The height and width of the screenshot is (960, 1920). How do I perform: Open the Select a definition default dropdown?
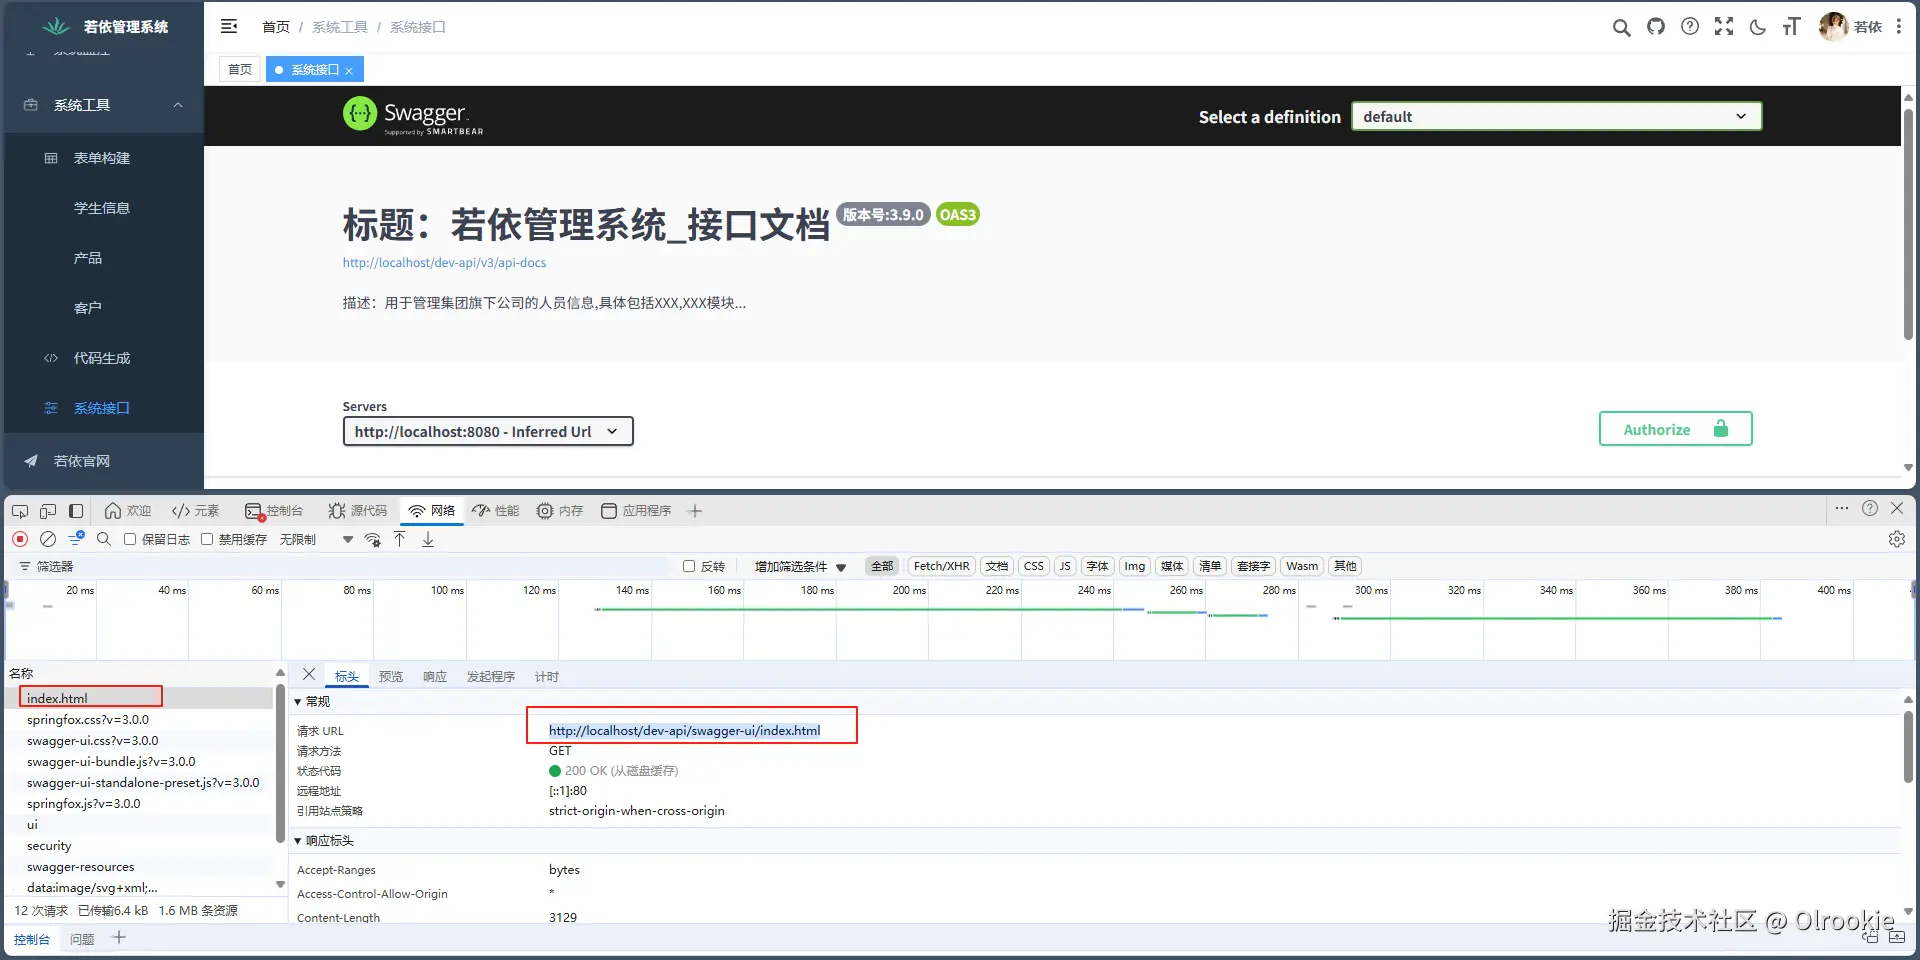1556,116
